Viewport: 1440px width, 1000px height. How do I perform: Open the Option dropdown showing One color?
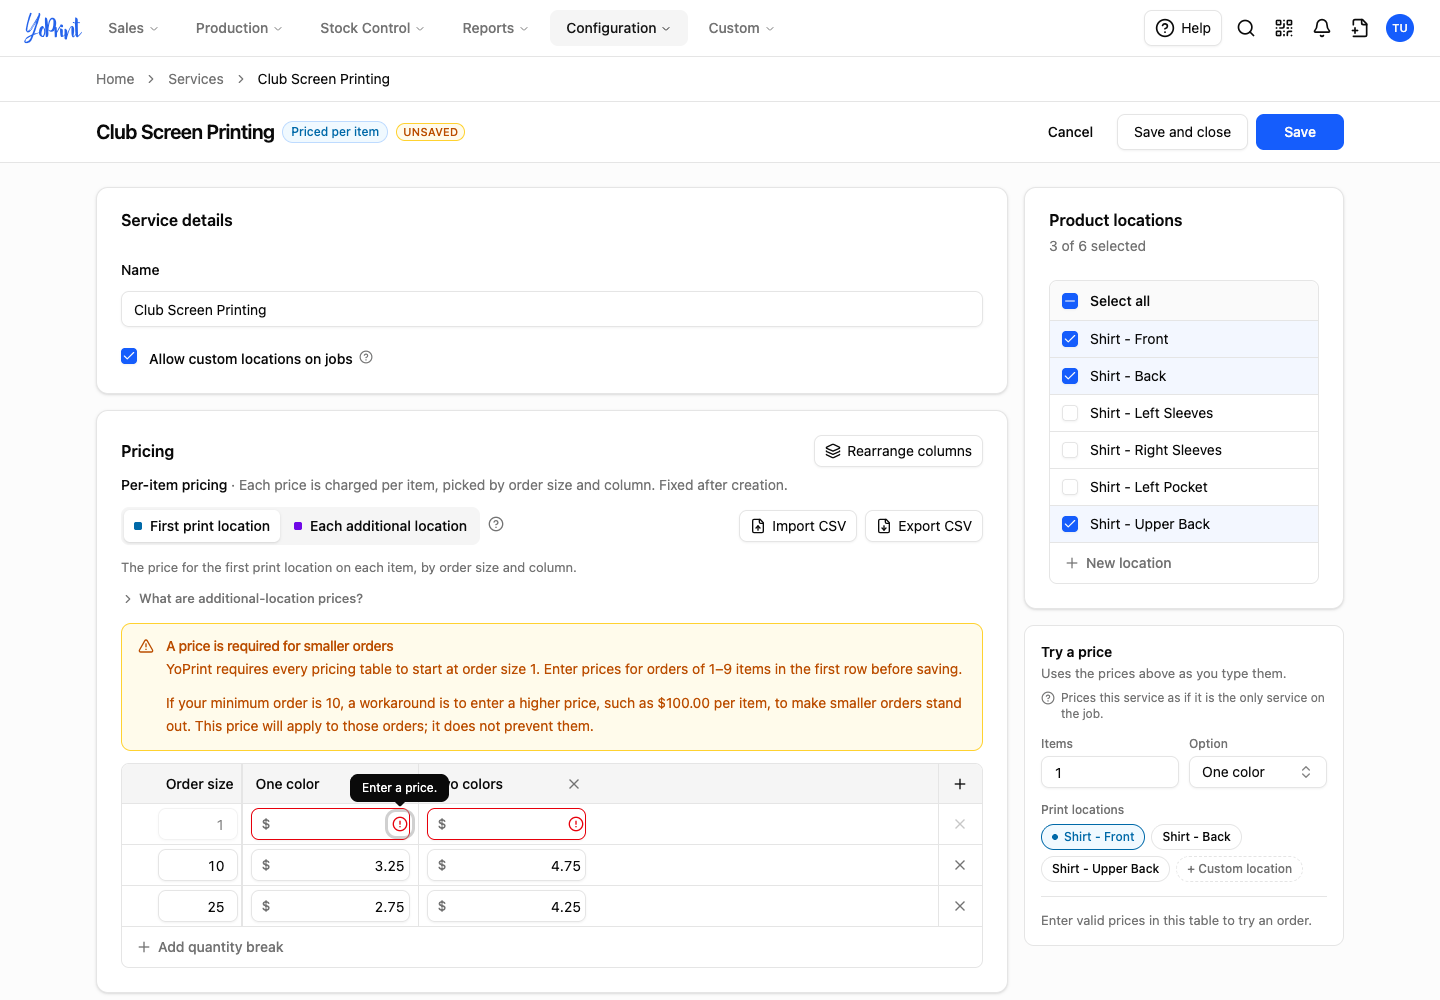(x=1258, y=772)
